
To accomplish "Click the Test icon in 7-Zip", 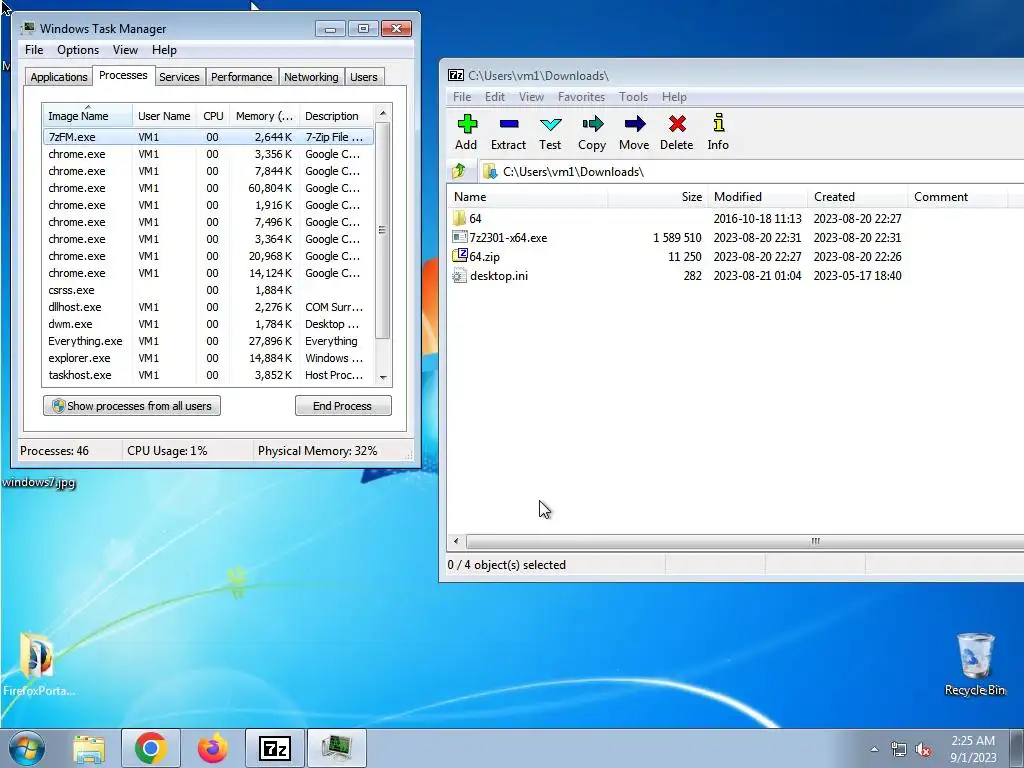I will (551, 124).
